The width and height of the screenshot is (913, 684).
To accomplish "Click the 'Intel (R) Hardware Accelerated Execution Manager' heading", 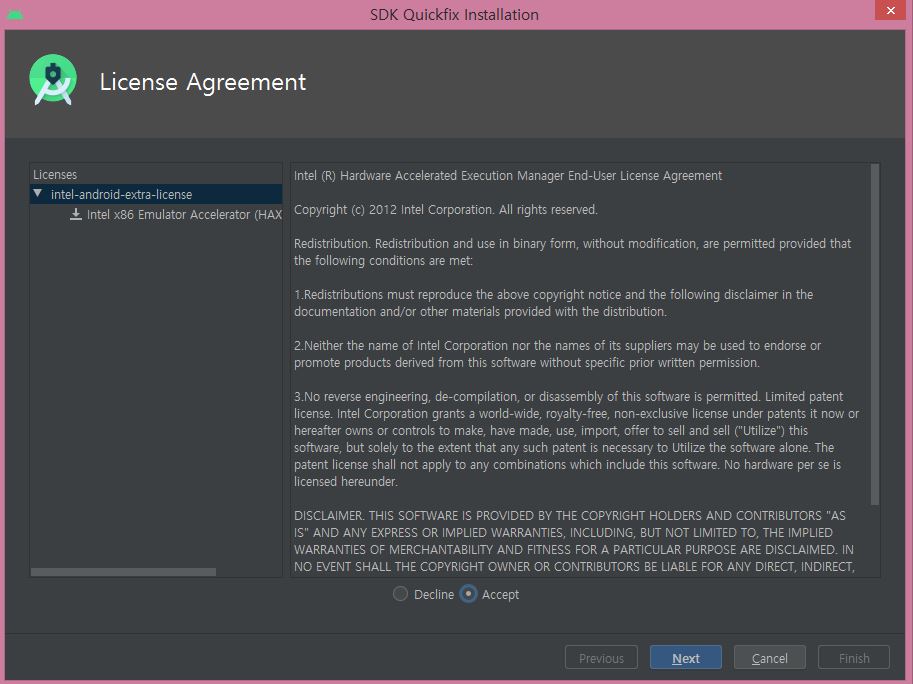I will tap(508, 176).
